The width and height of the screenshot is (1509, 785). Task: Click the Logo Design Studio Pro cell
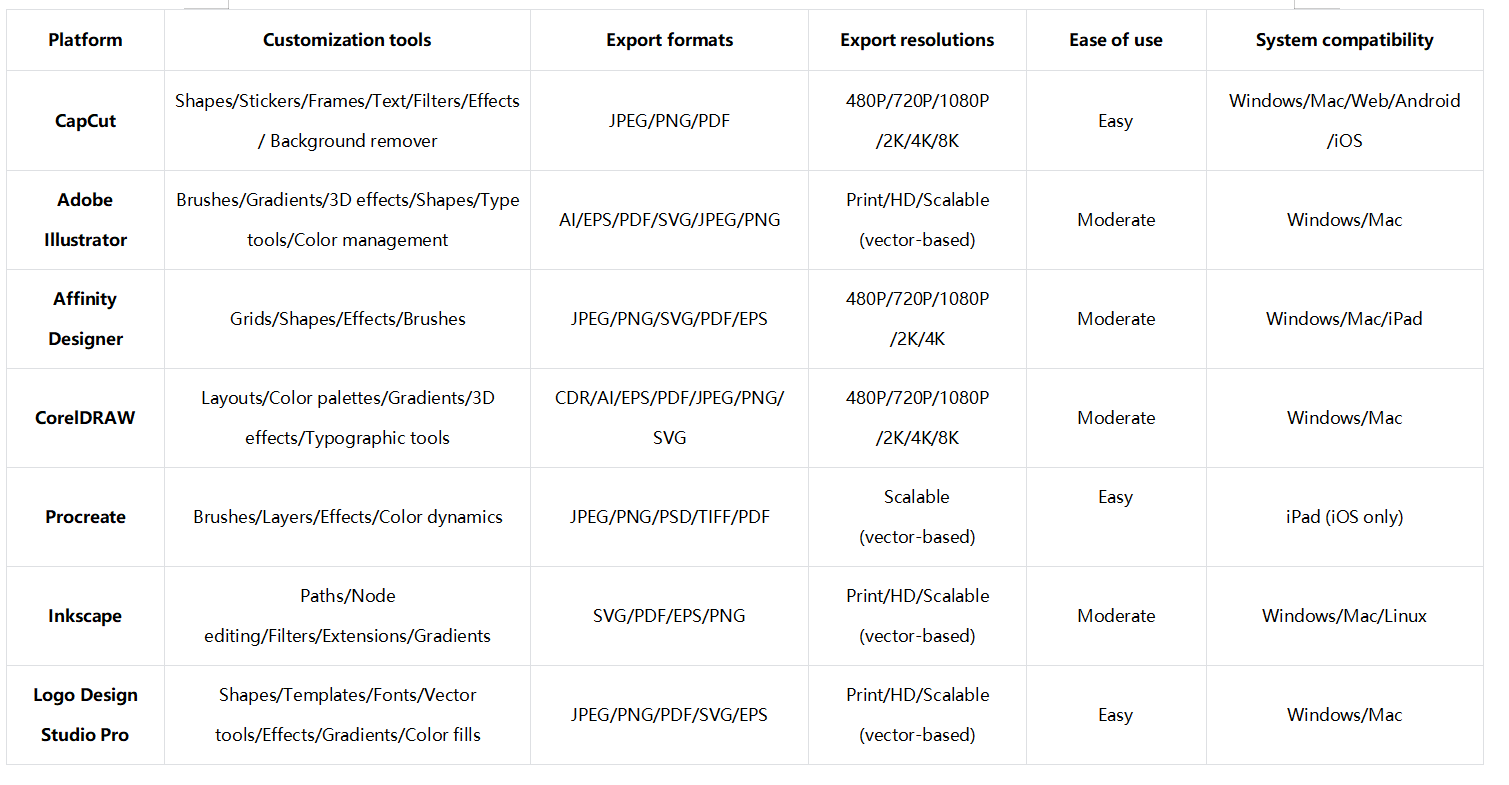click(85, 715)
